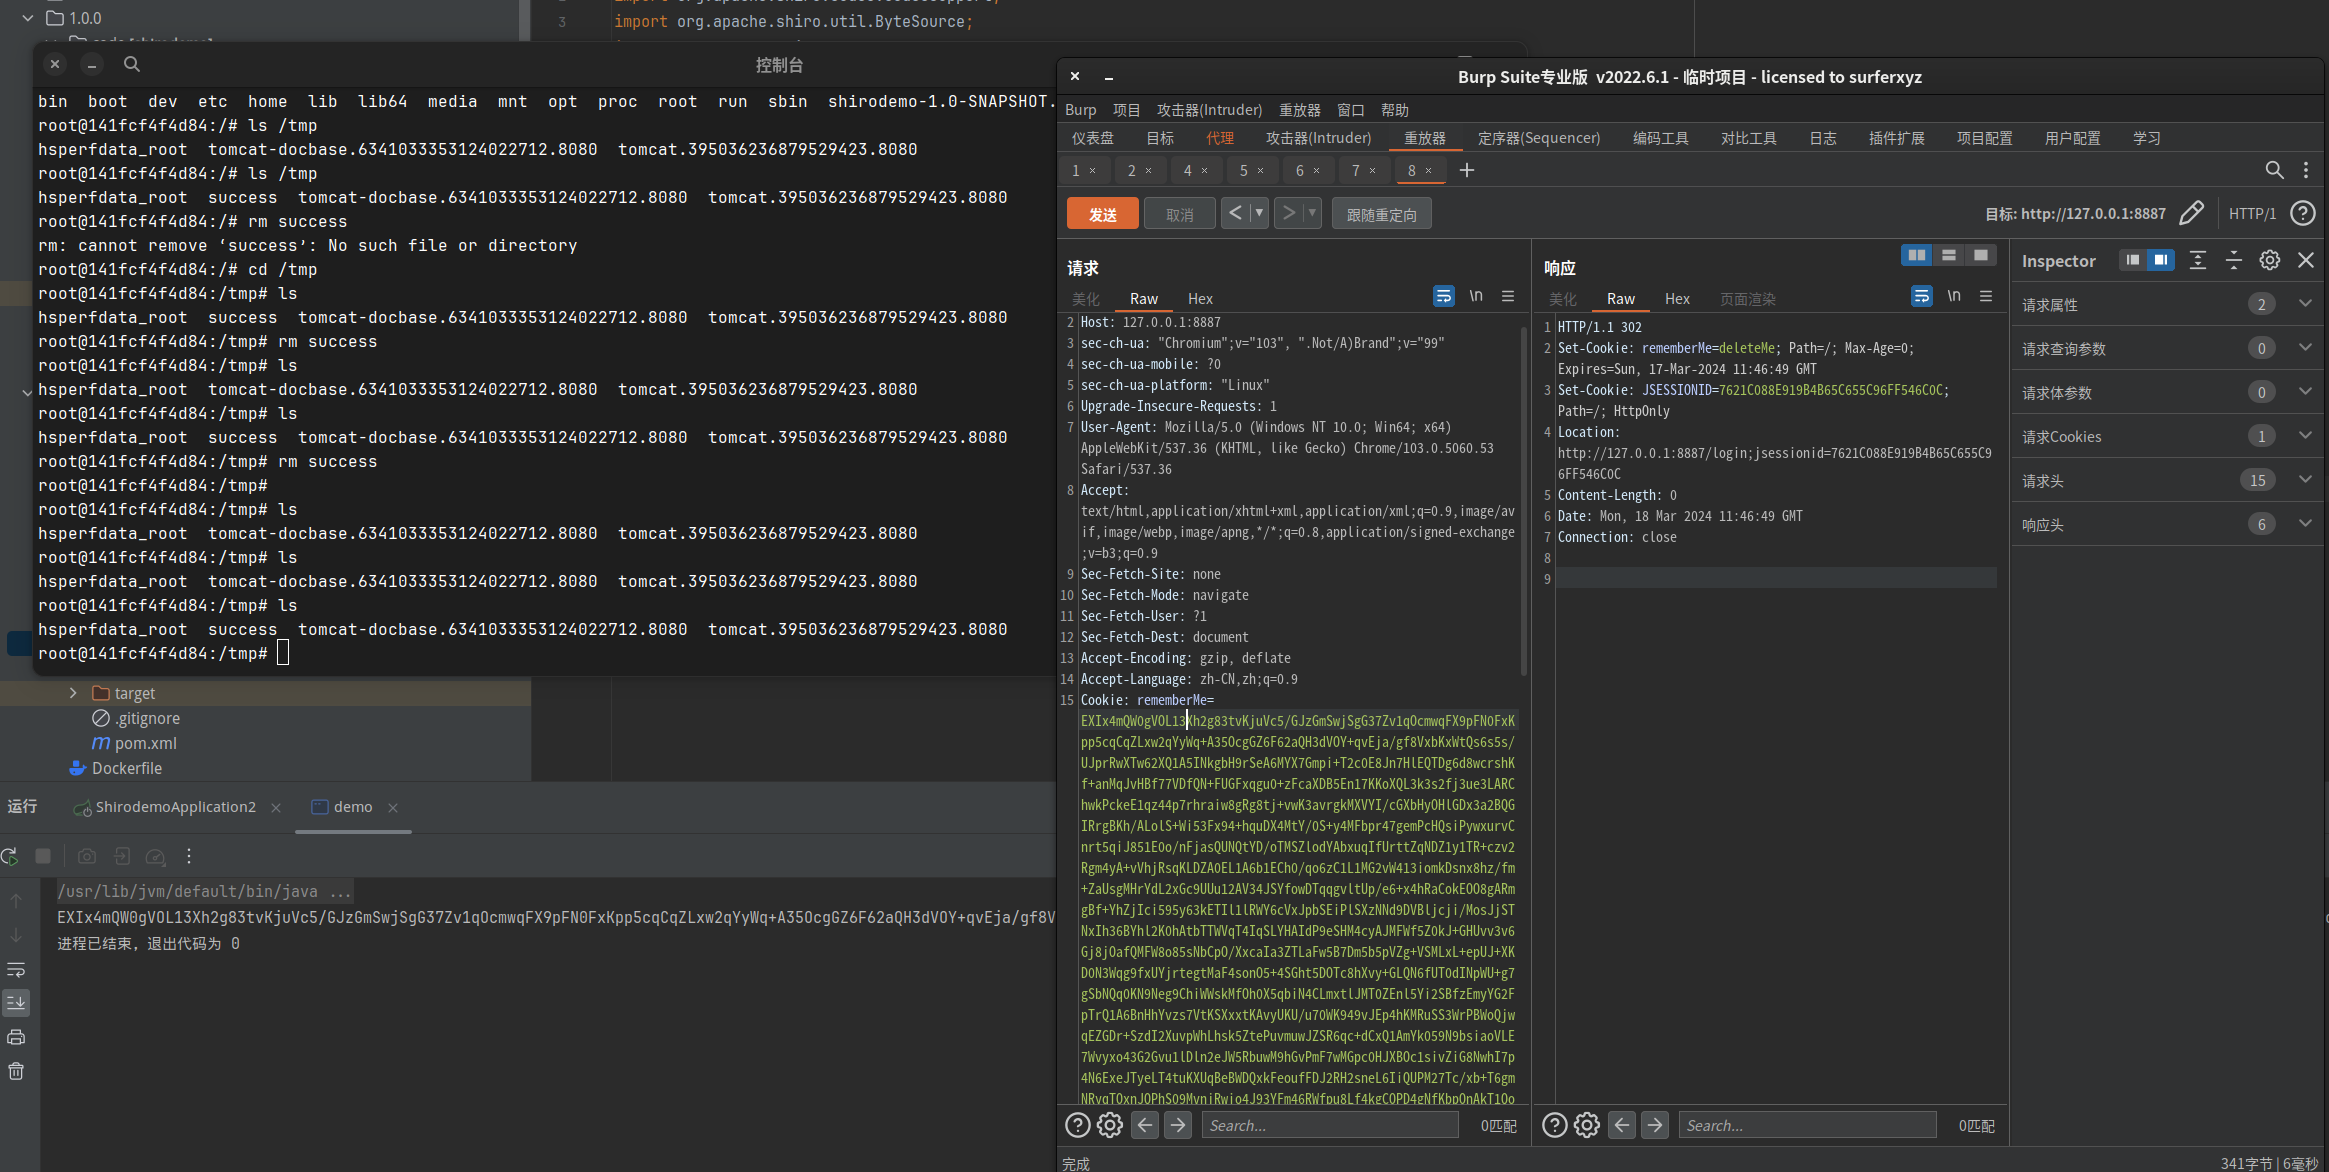The width and height of the screenshot is (2329, 1172).
Task: Open the Burp menu
Action: [x=1080, y=110]
